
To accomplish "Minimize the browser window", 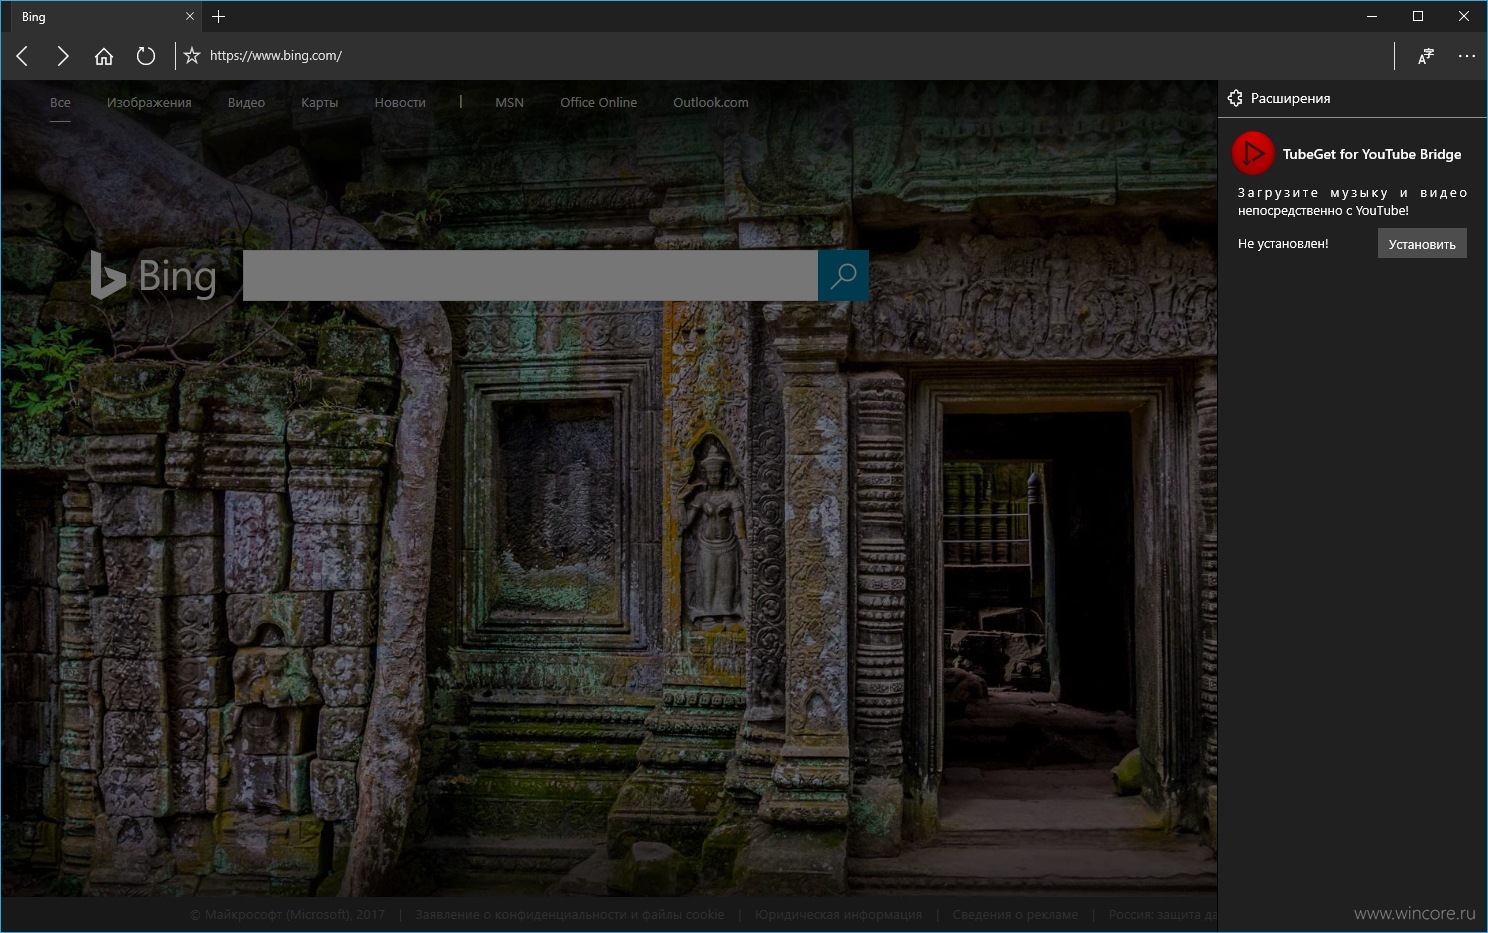I will click(x=1372, y=16).
